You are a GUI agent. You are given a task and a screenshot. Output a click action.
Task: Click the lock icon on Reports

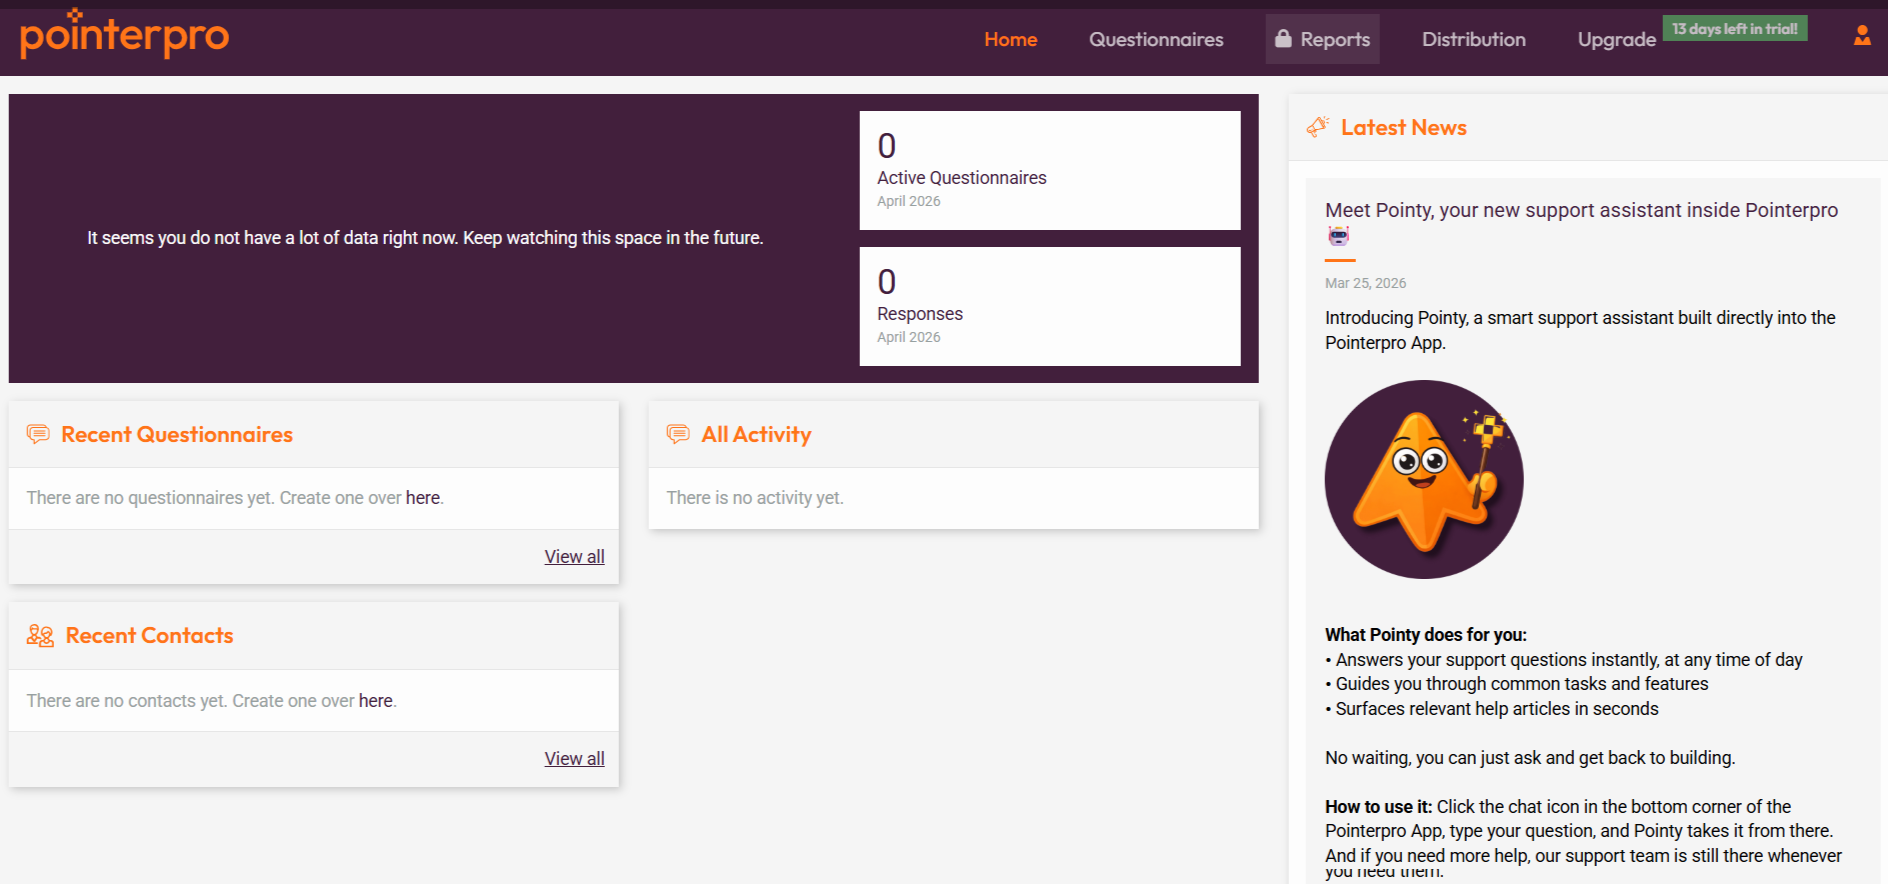pyautogui.click(x=1283, y=38)
